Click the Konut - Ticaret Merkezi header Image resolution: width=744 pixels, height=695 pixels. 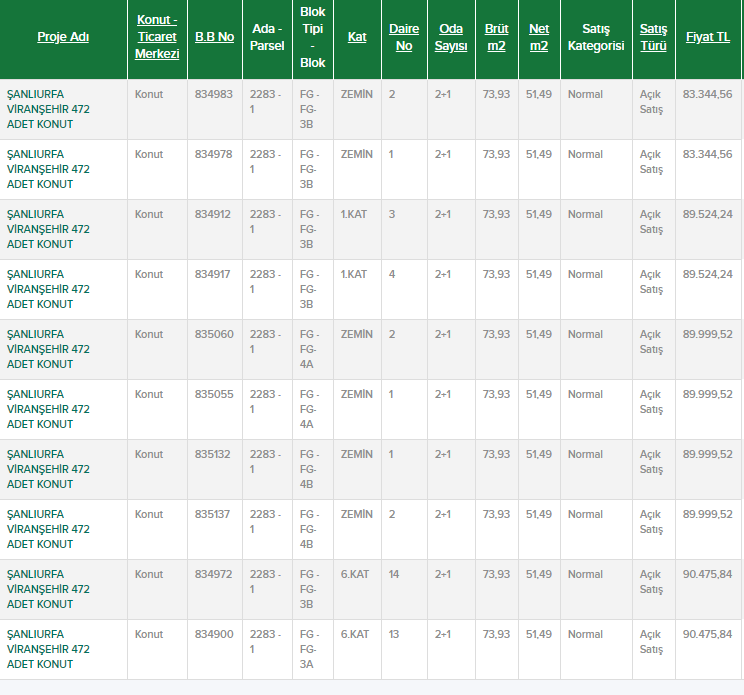(x=157, y=37)
